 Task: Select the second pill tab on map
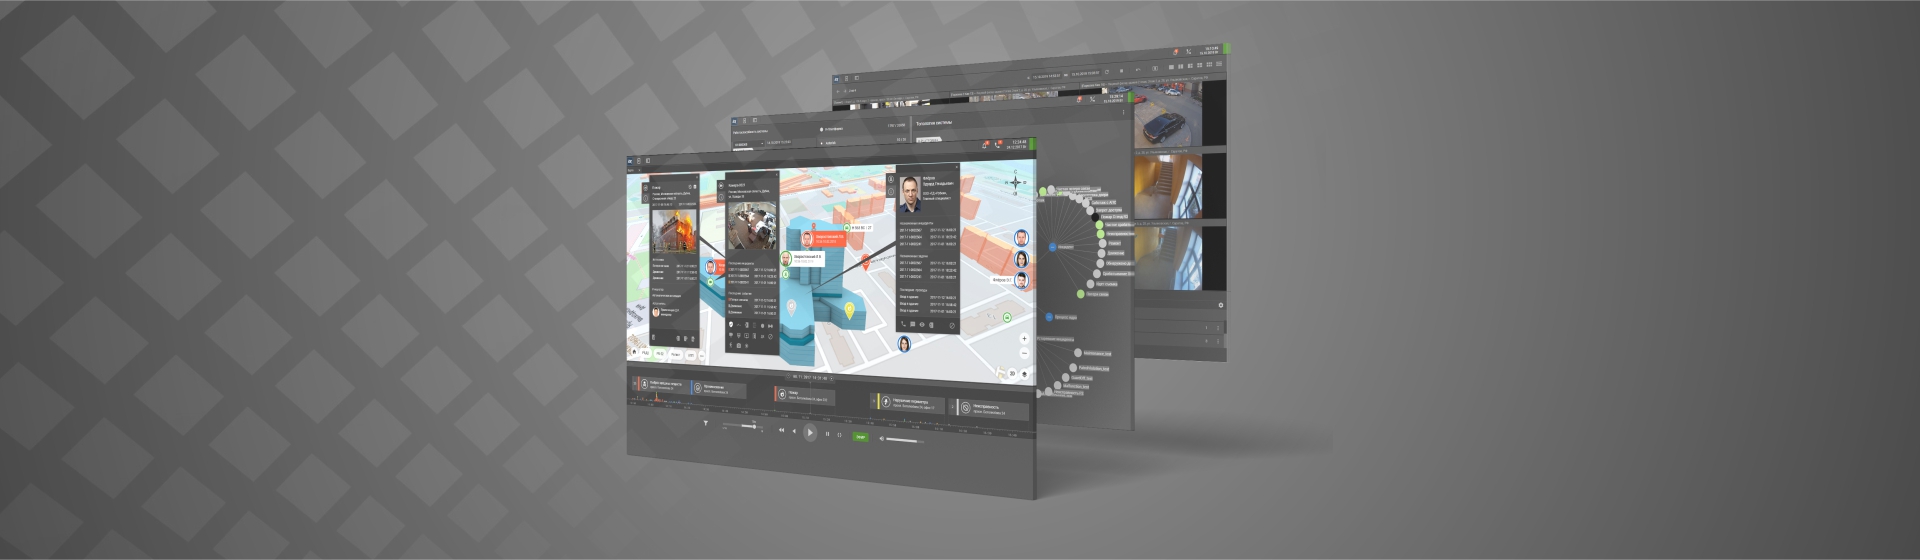coord(660,354)
